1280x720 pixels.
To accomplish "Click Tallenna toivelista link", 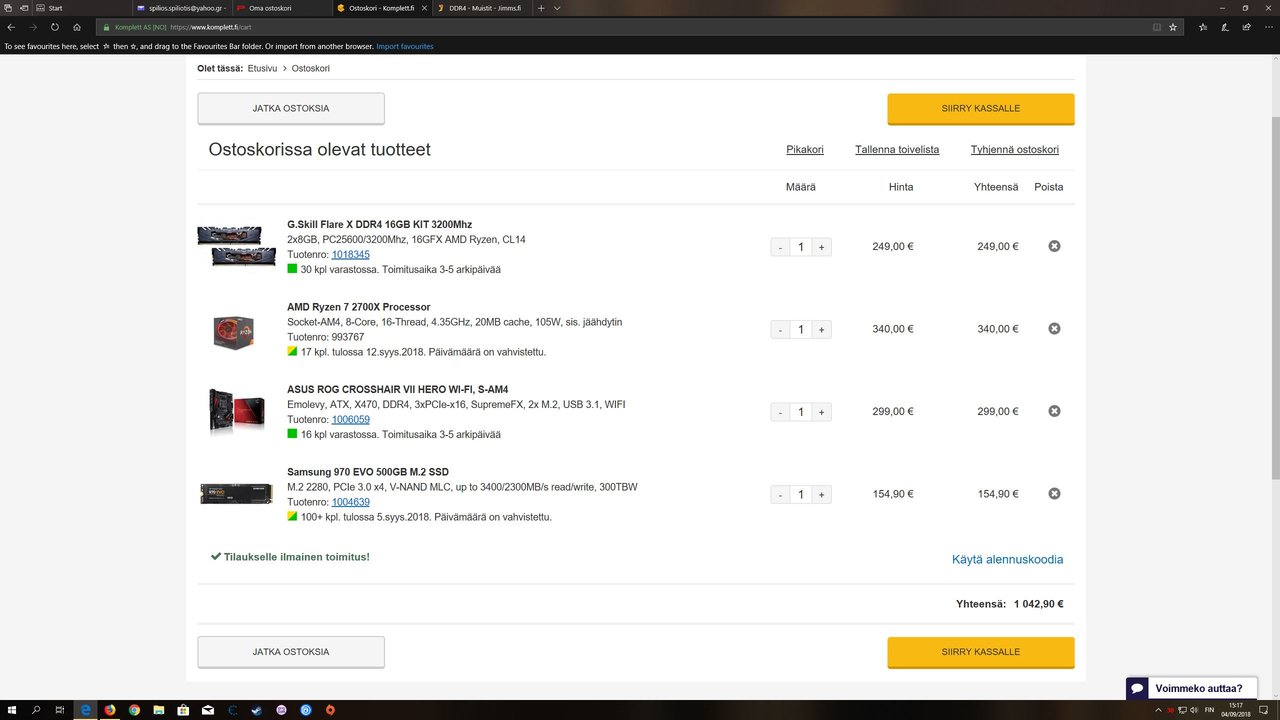I will tap(897, 150).
